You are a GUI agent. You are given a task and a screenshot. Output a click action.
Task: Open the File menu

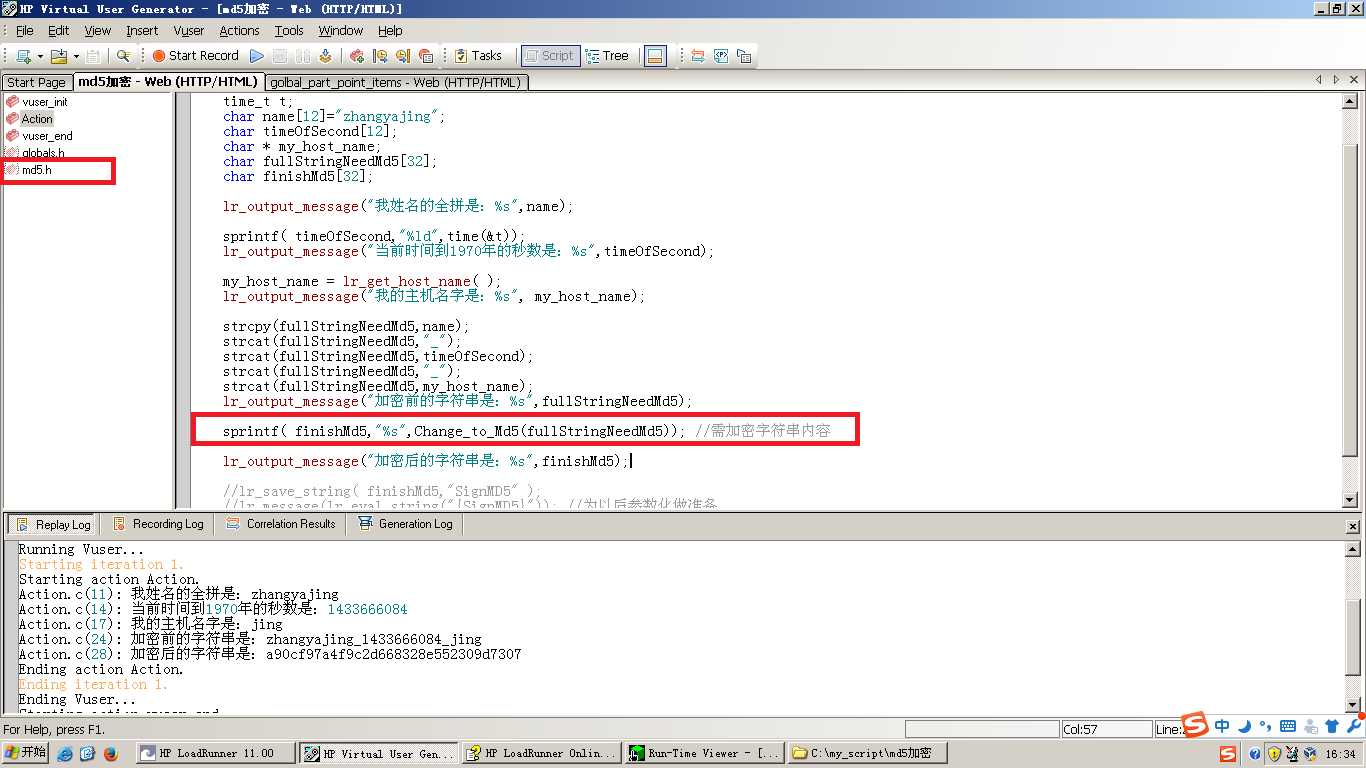point(25,31)
